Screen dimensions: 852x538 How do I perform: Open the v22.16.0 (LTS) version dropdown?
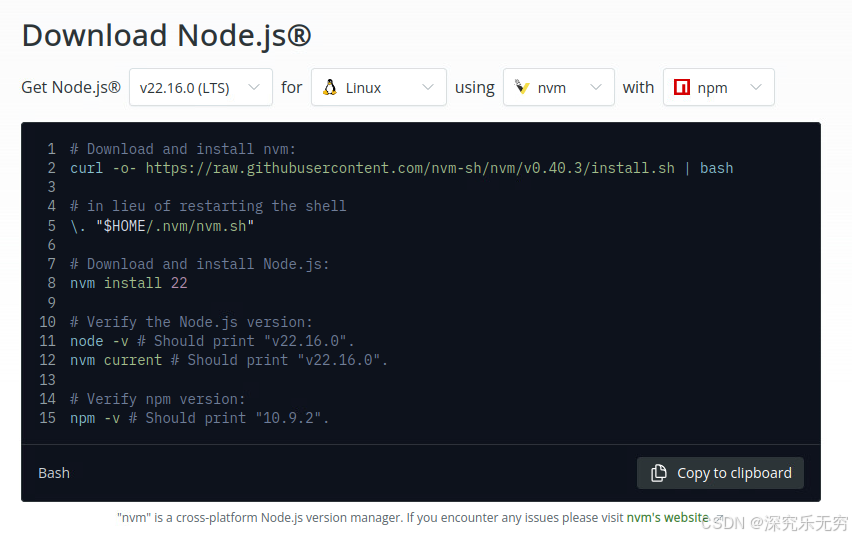[x=201, y=87]
